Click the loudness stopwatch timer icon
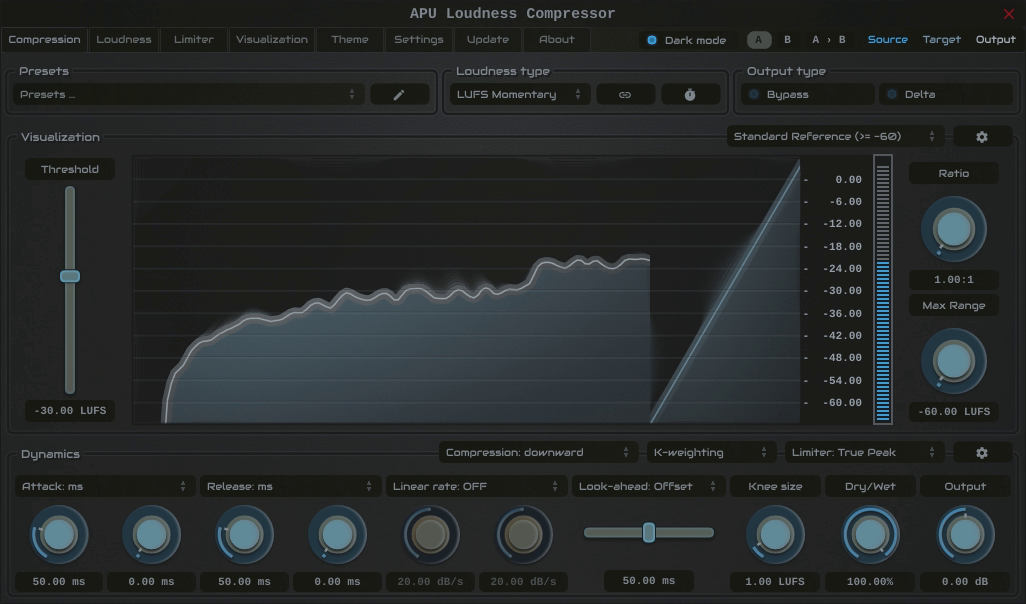Image resolution: width=1026 pixels, height=604 pixels. pos(690,95)
